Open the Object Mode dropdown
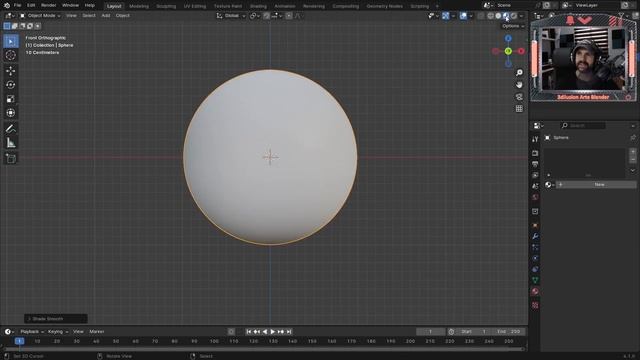640x360 pixels. [x=40, y=16]
